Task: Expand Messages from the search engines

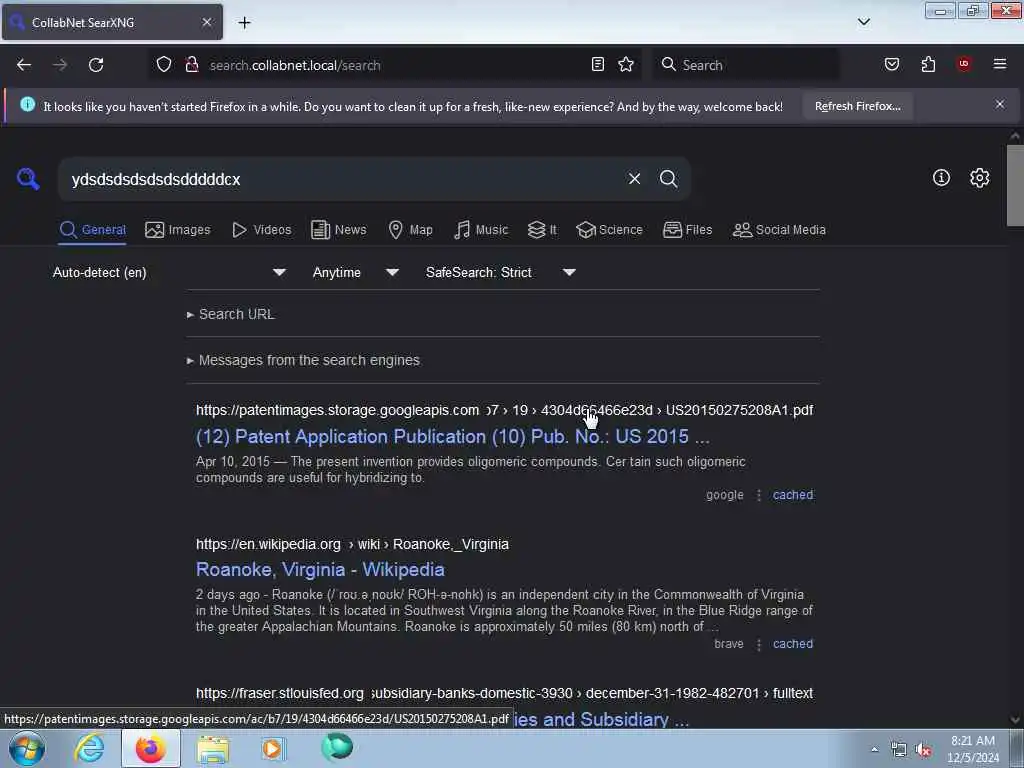Action: (x=303, y=360)
